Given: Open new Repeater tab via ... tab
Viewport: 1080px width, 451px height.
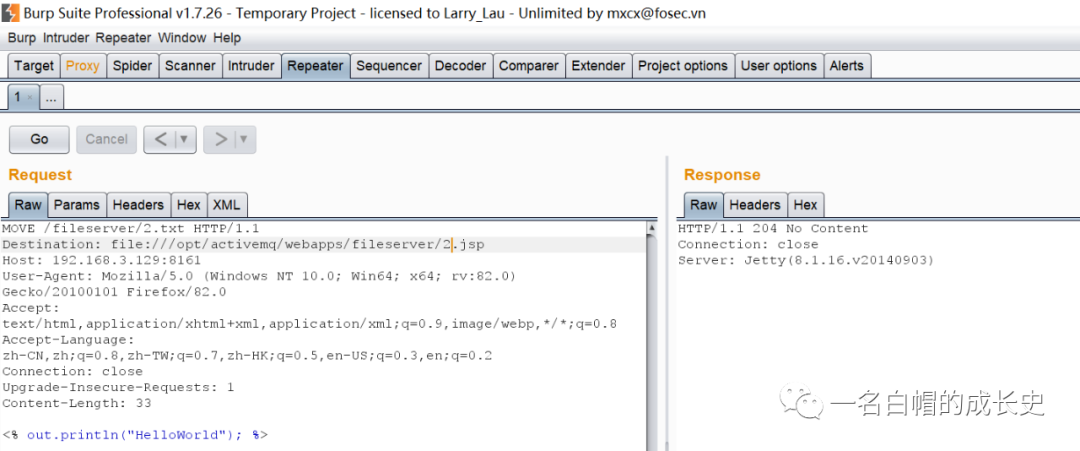Looking at the screenshot, I should point(52,97).
